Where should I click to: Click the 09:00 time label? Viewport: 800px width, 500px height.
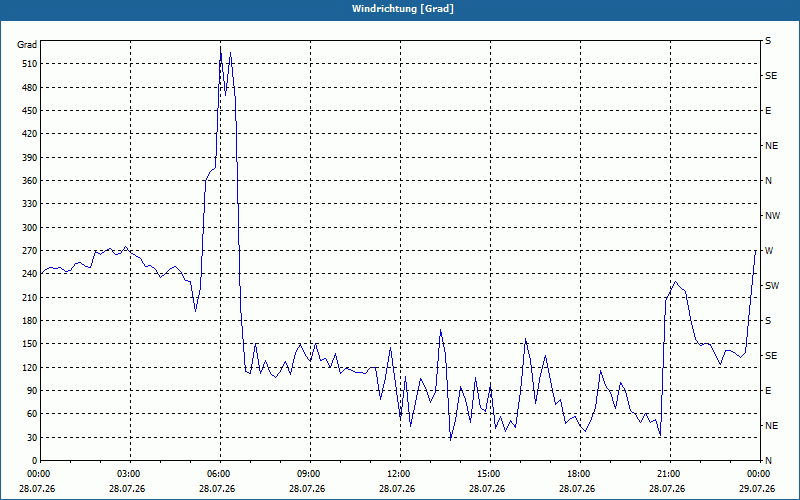click(310, 474)
